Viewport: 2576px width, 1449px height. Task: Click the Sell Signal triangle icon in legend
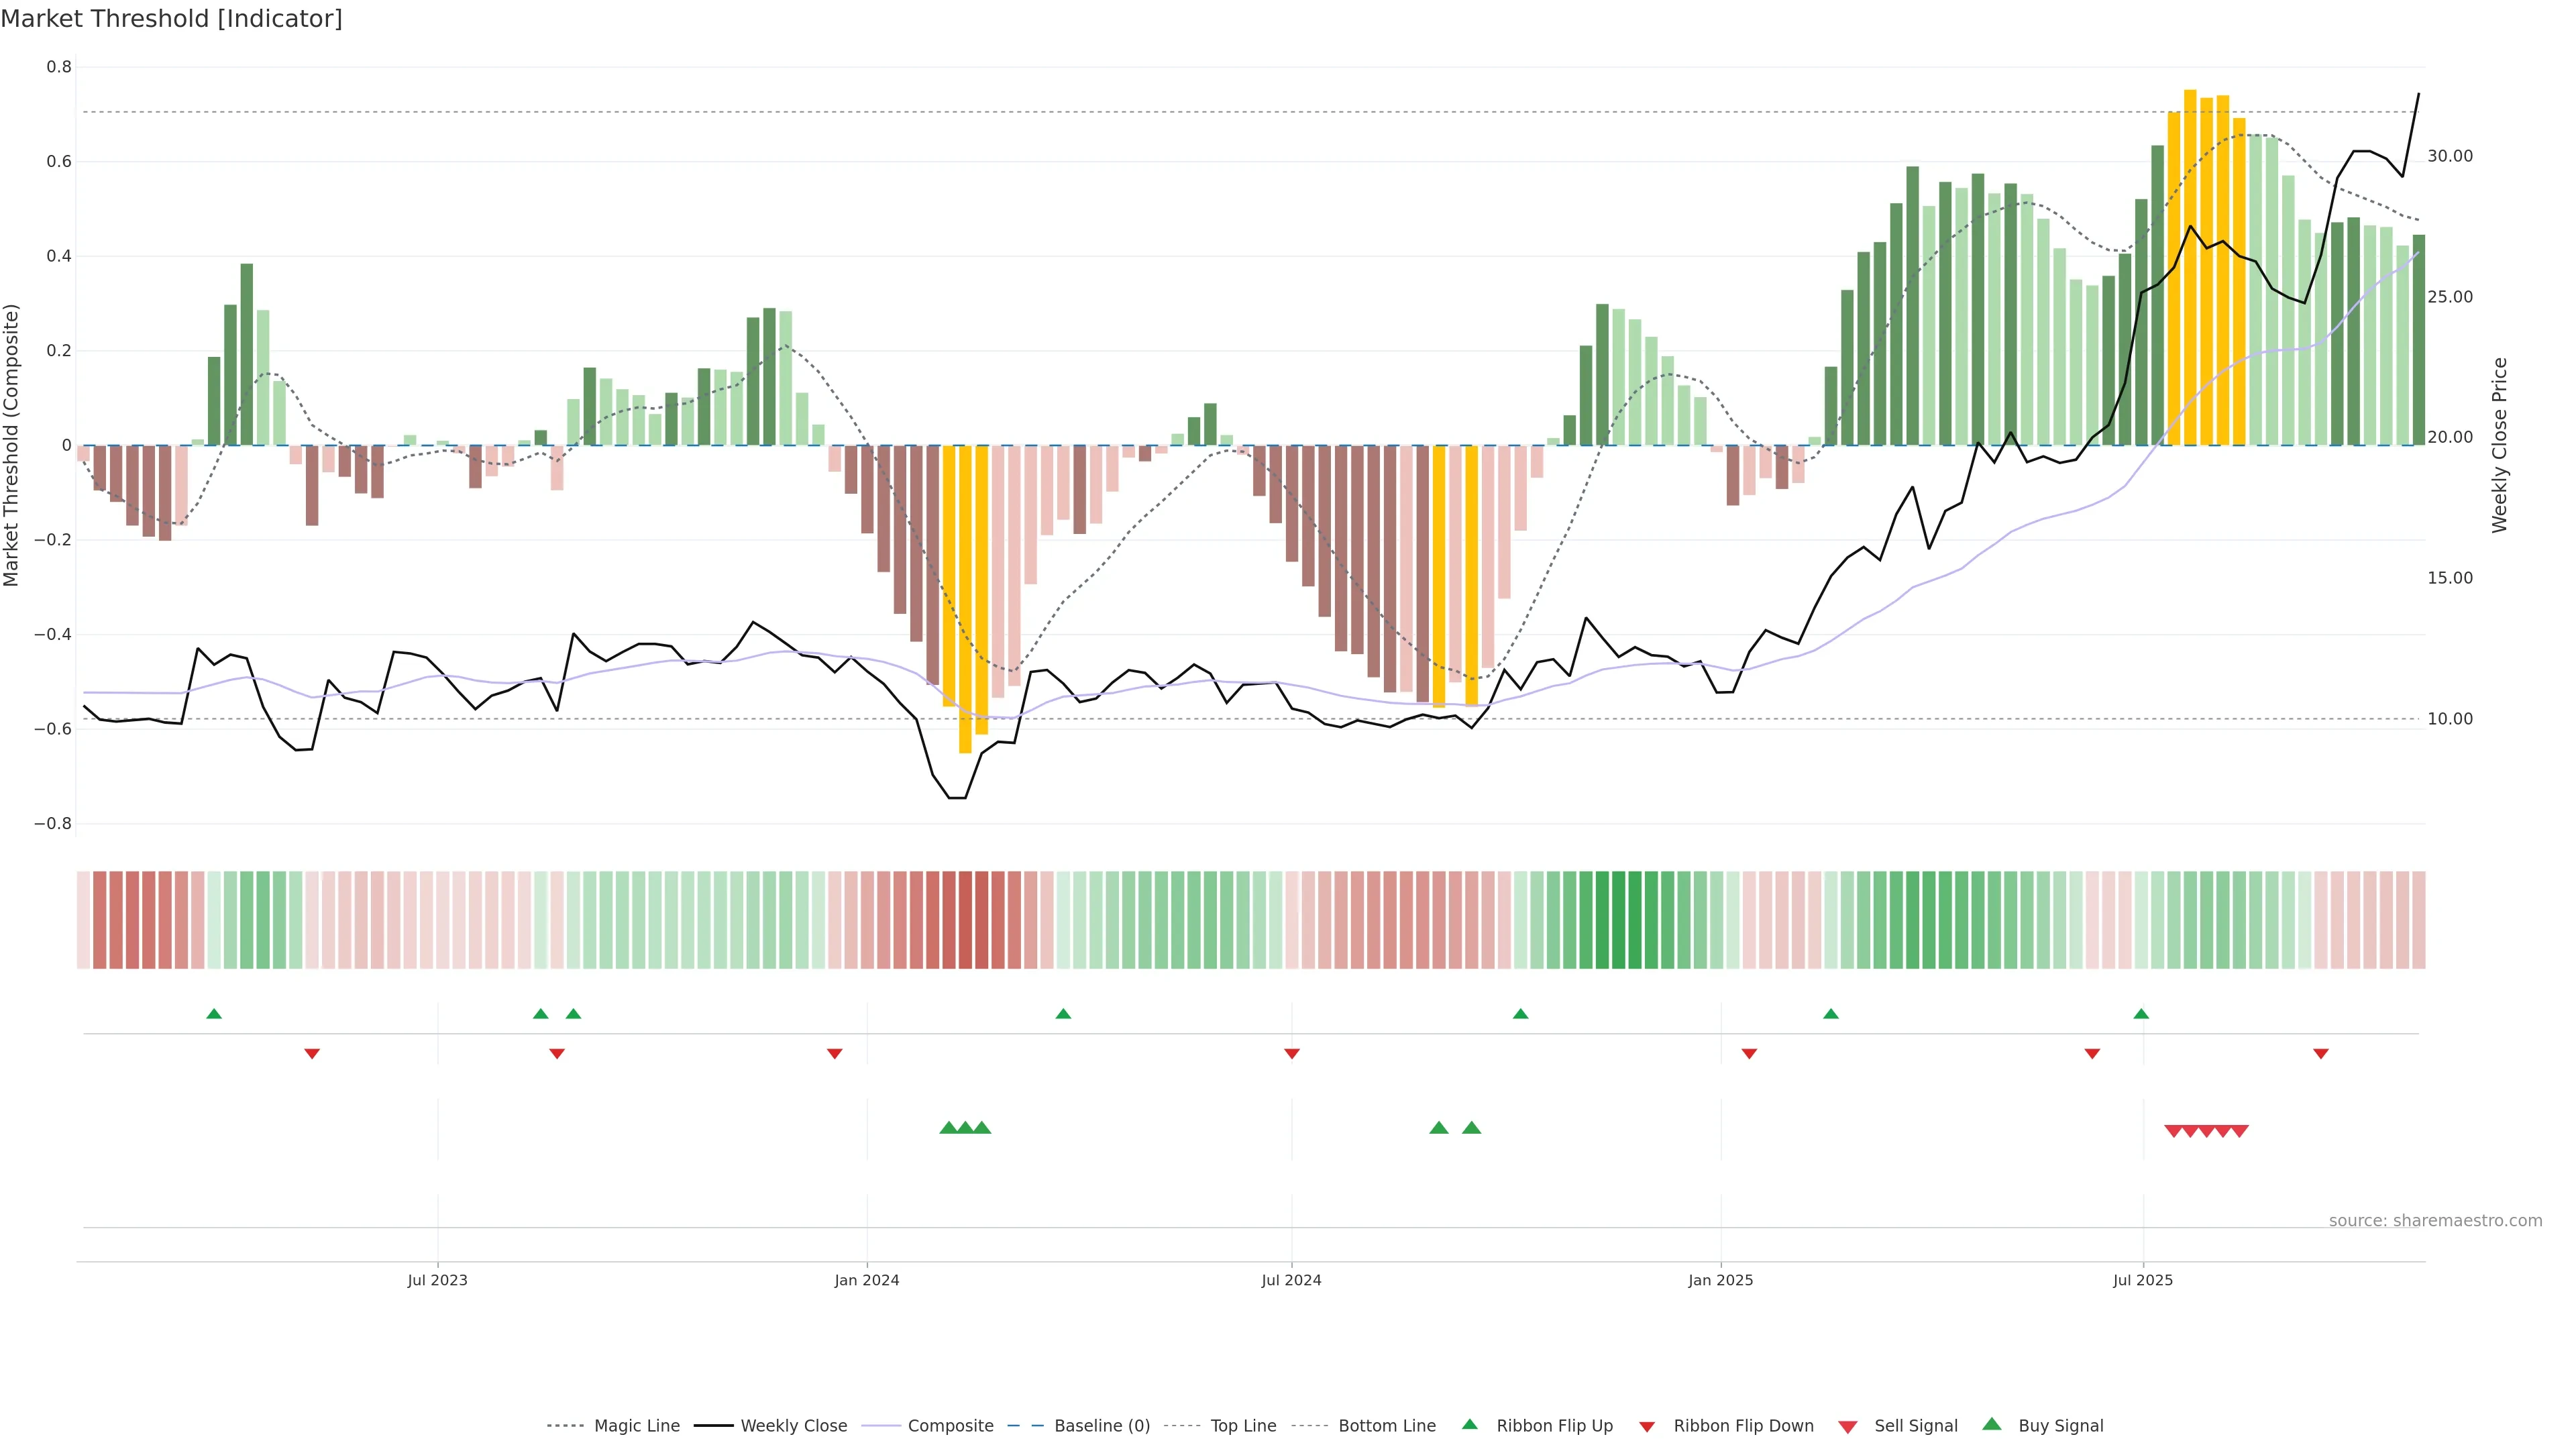pyautogui.click(x=1847, y=1427)
